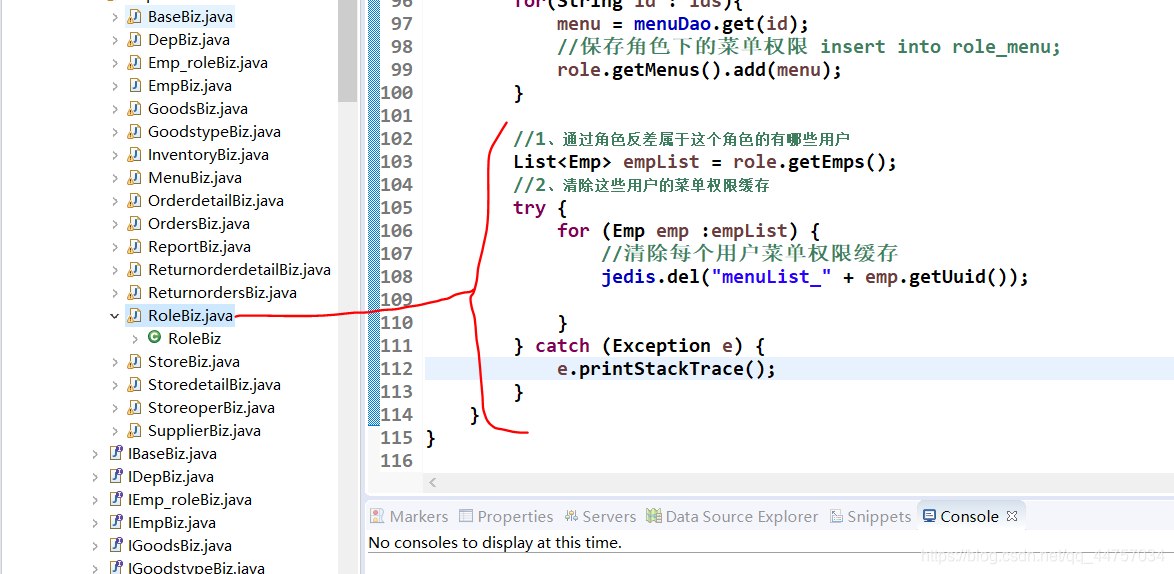Screen dimensions: 1174x574
Task: Expand the RoleBiz class node
Action: coord(135,339)
